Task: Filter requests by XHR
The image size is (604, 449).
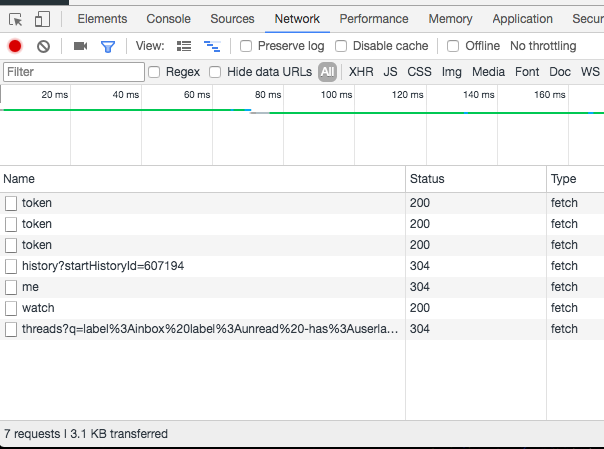Action: point(361,72)
